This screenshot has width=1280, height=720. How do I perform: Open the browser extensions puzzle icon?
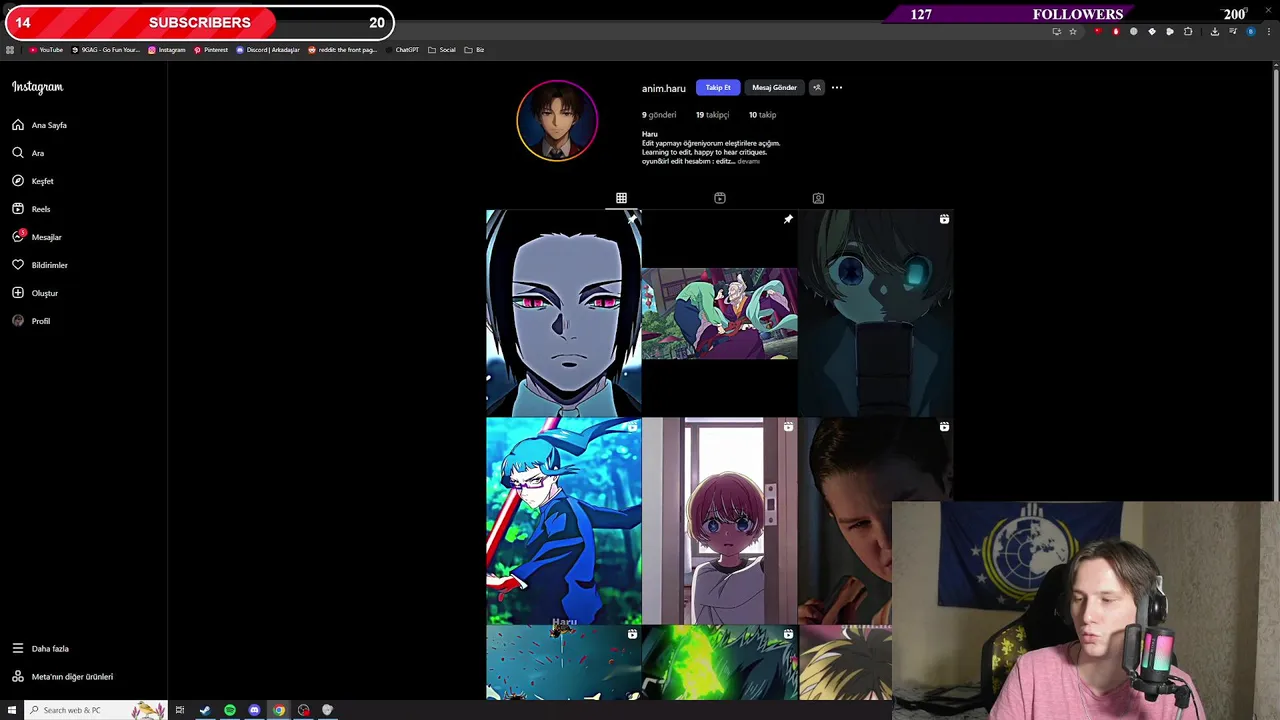(1188, 31)
